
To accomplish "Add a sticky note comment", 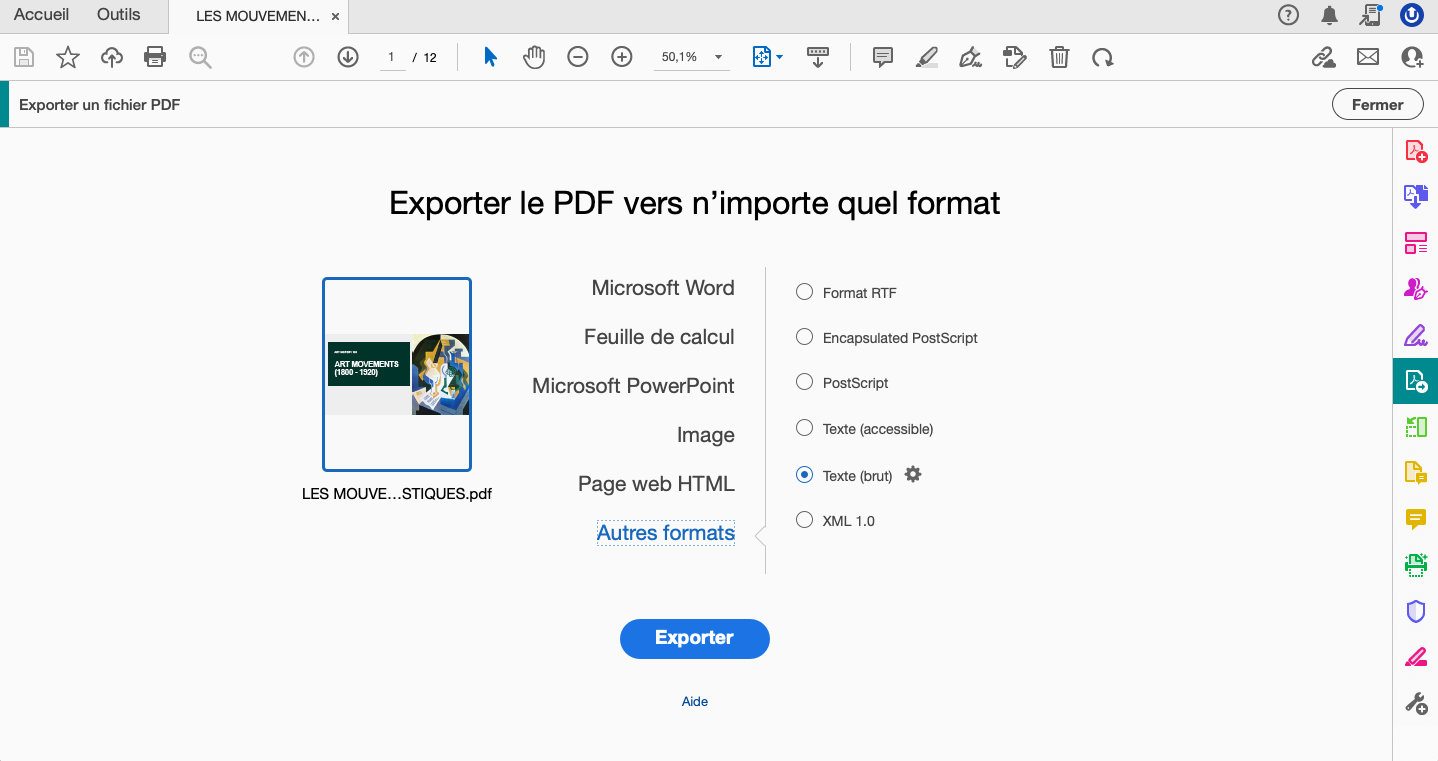I will pos(882,57).
